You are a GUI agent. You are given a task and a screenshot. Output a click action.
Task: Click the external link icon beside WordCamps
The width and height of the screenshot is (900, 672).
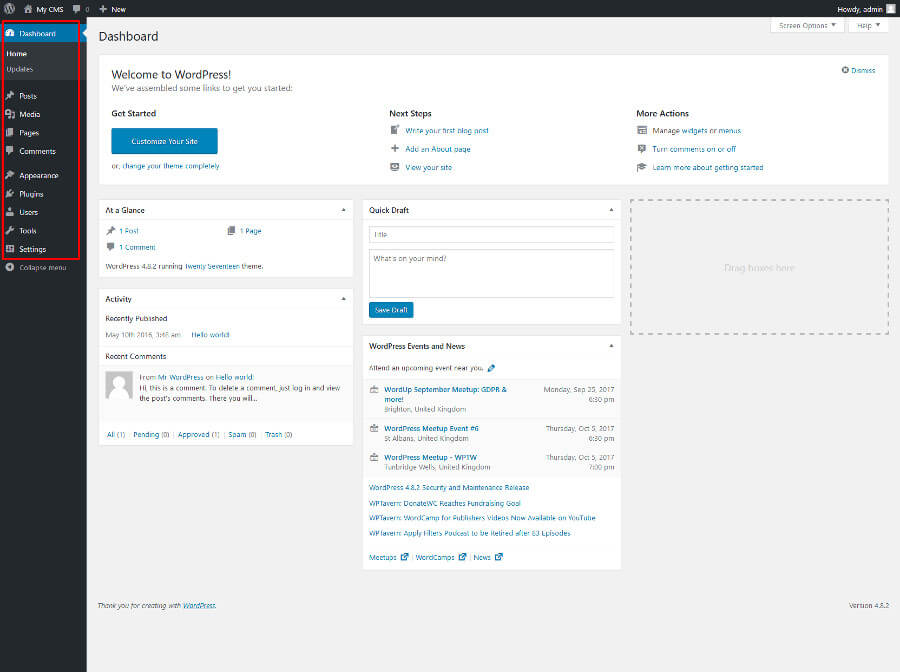(x=462, y=557)
